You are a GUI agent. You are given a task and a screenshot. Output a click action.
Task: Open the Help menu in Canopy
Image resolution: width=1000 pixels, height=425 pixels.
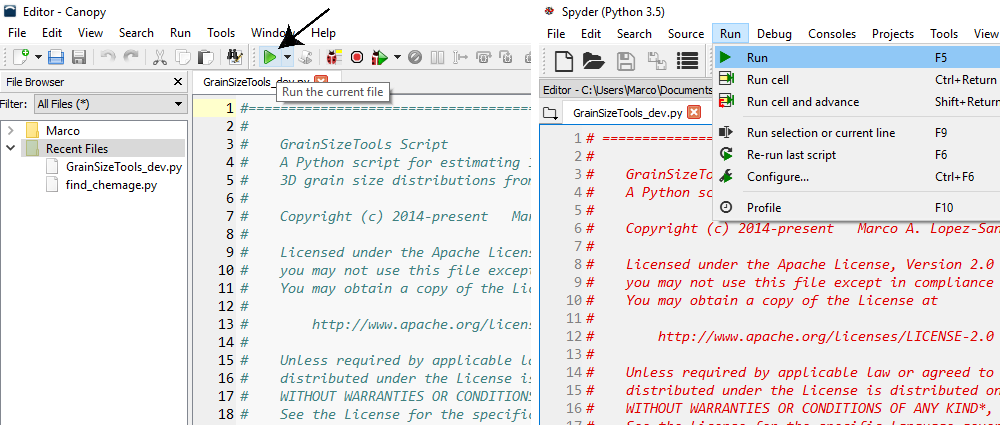click(323, 33)
